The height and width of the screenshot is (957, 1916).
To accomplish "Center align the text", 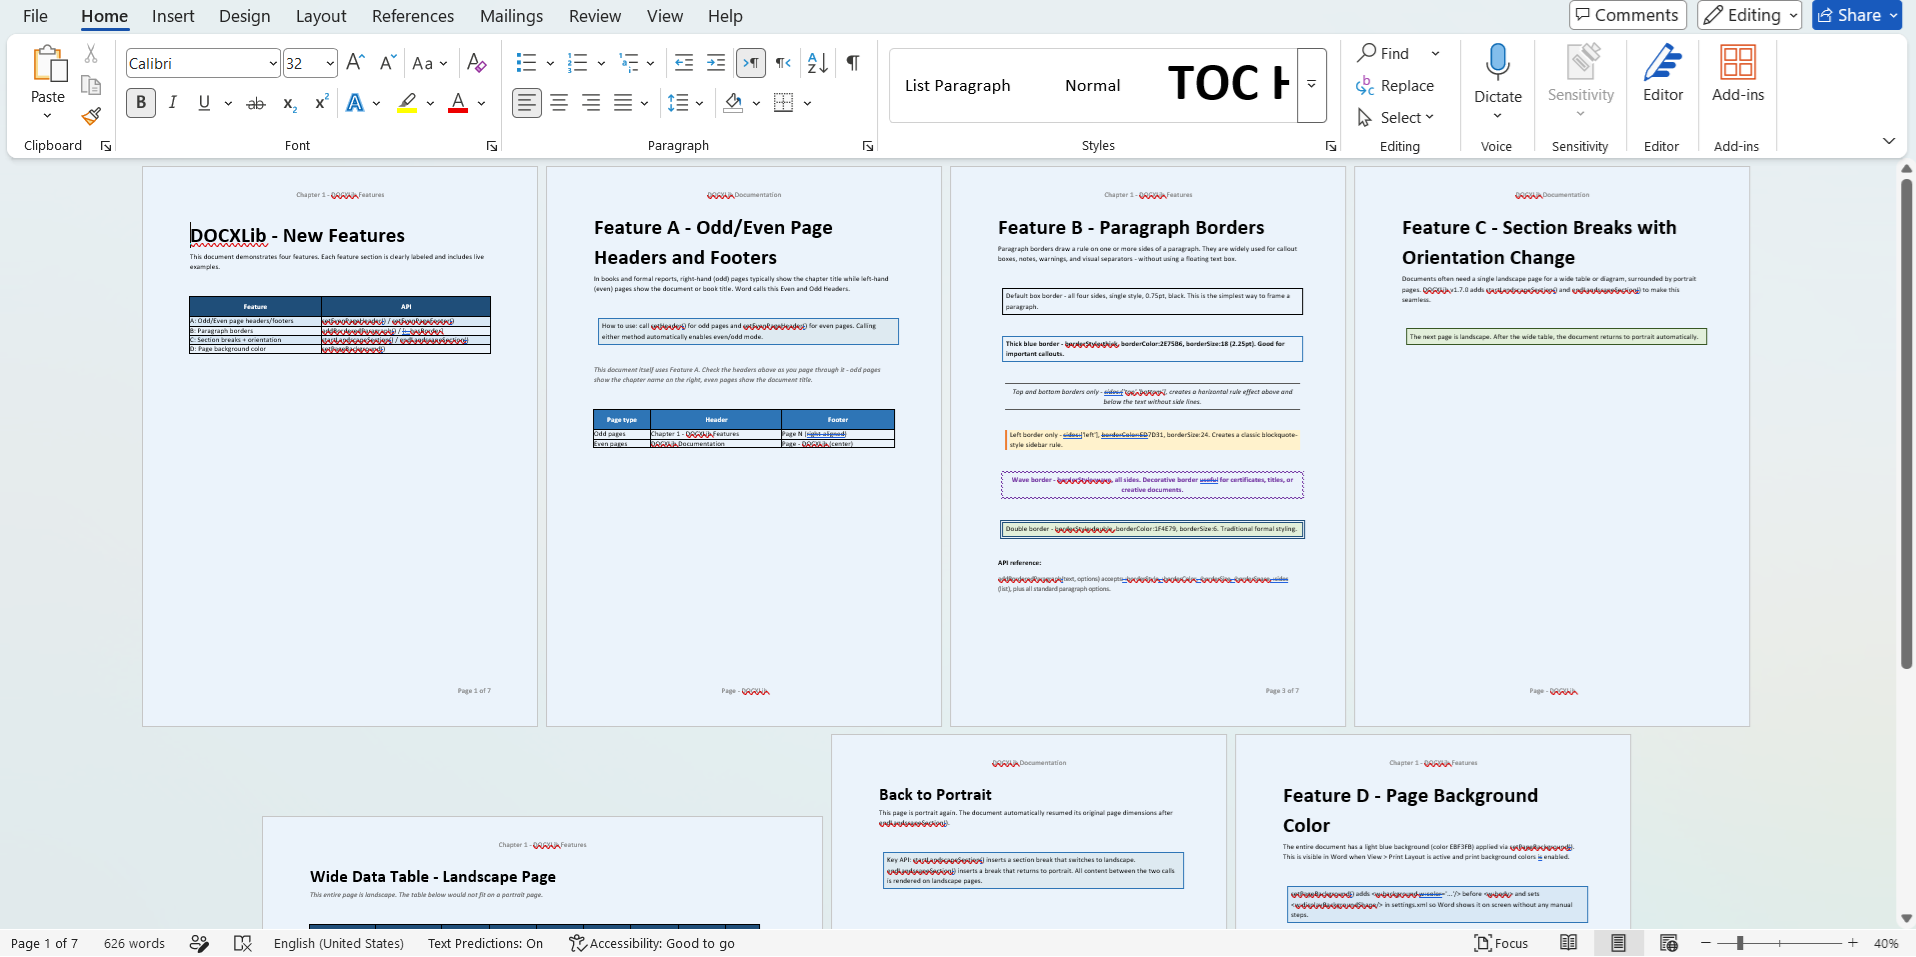I will tap(559, 103).
